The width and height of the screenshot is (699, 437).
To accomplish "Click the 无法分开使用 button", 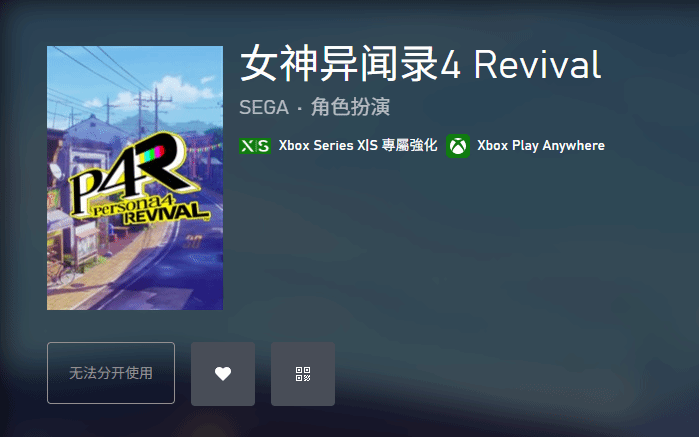I will tap(111, 373).
